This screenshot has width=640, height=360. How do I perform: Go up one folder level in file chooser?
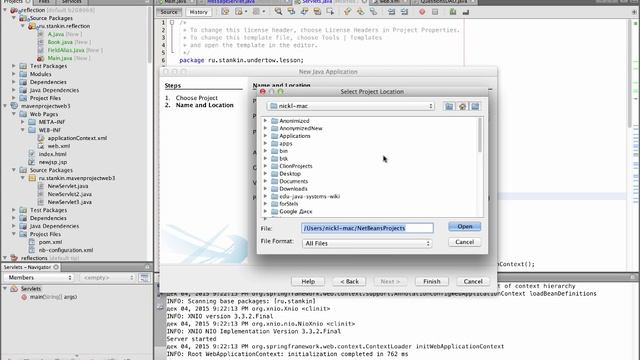449,106
